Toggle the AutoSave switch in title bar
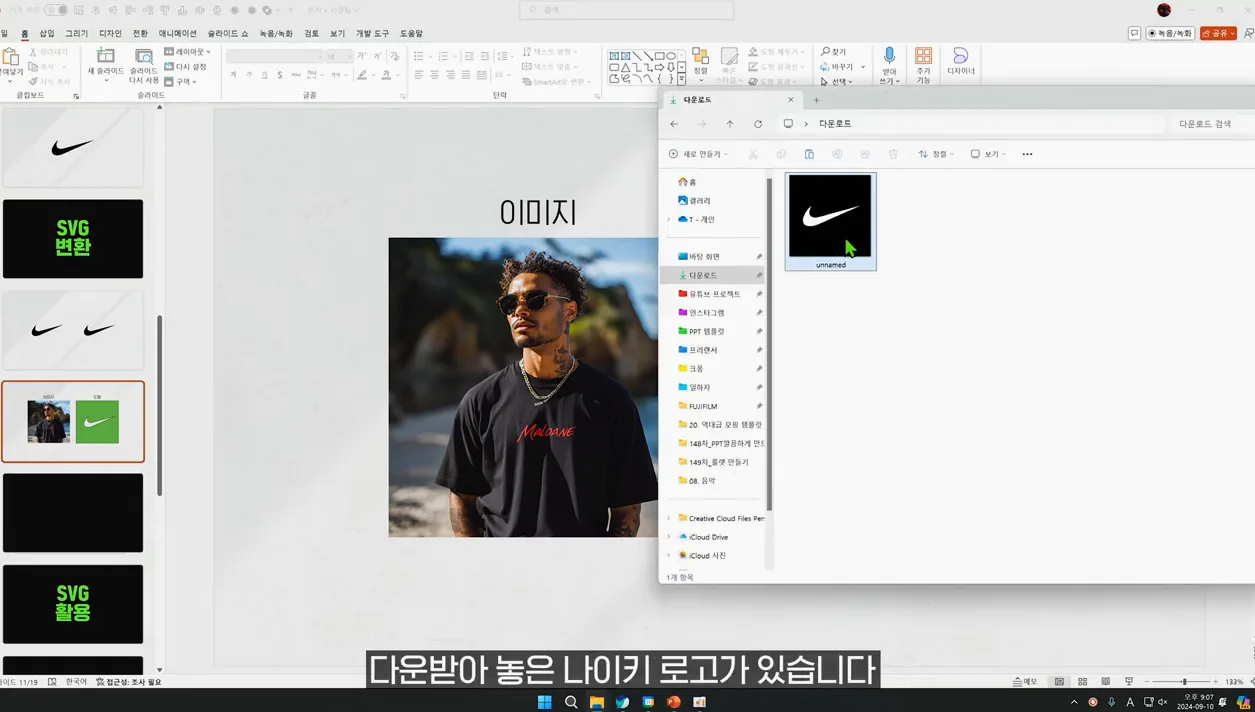Viewport: 1255px width, 712px height. pyautogui.click(x=56, y=10)
